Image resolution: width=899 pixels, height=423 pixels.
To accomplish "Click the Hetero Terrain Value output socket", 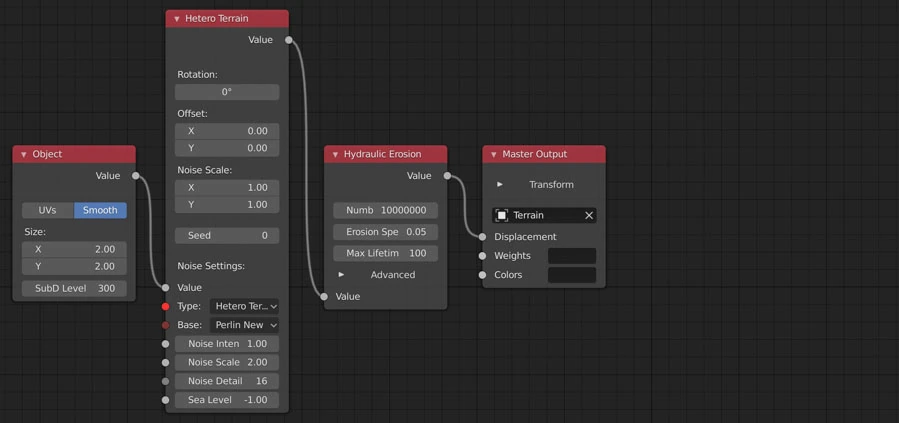I will pos(289,40).
